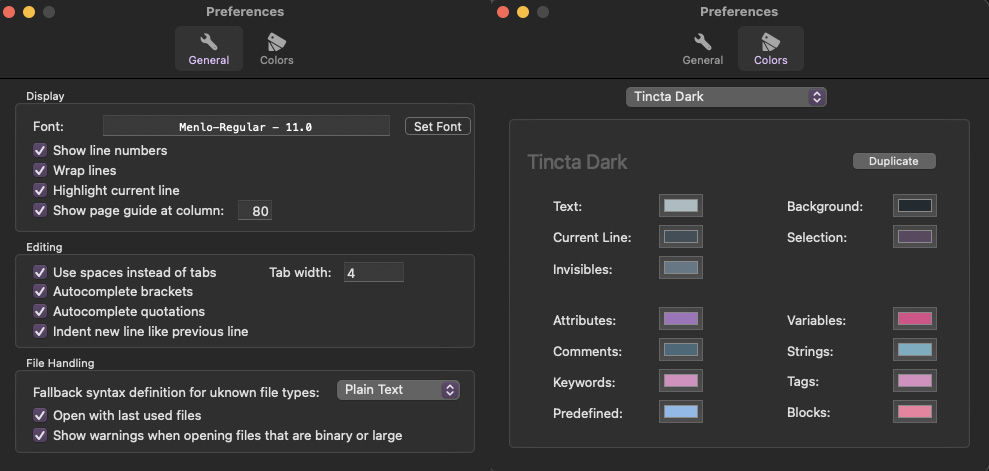The height and width of the screenshot is (471, 989).
Task: Click the Duplicate theme button
Action: pyautogui.click(x=893, y=161)
